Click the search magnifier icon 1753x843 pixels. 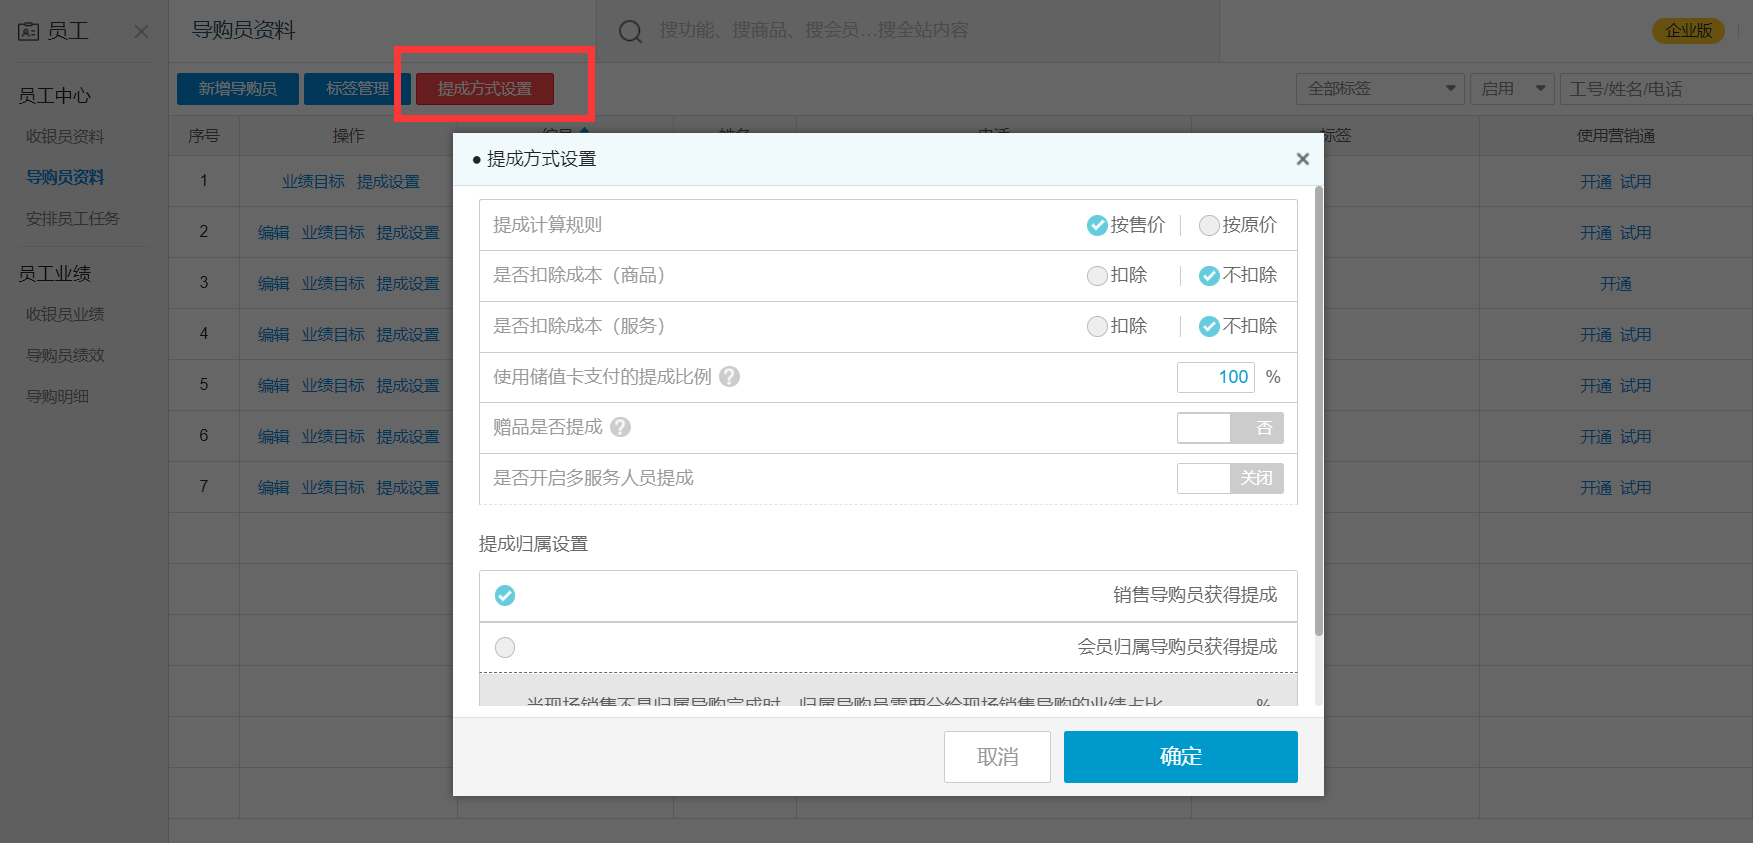[630, 31]
